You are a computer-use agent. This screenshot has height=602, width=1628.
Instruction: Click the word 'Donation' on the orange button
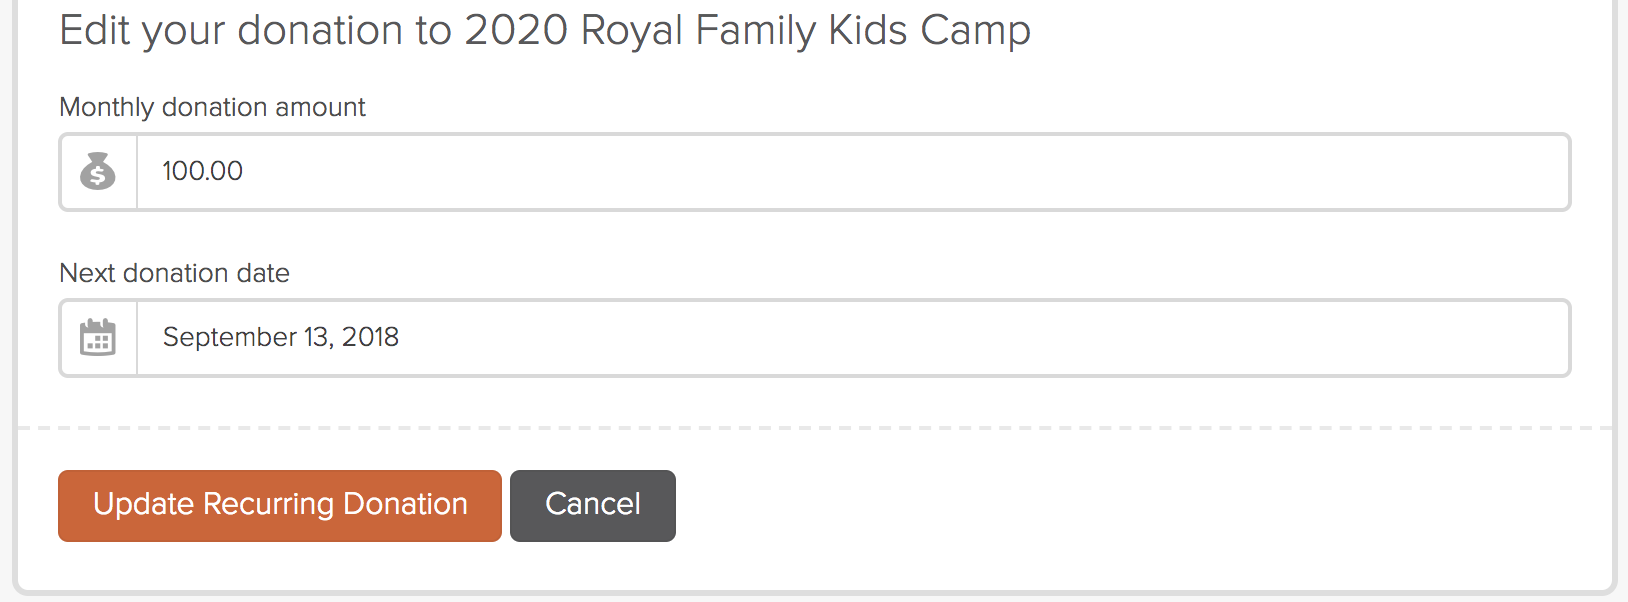click(405, 504)
